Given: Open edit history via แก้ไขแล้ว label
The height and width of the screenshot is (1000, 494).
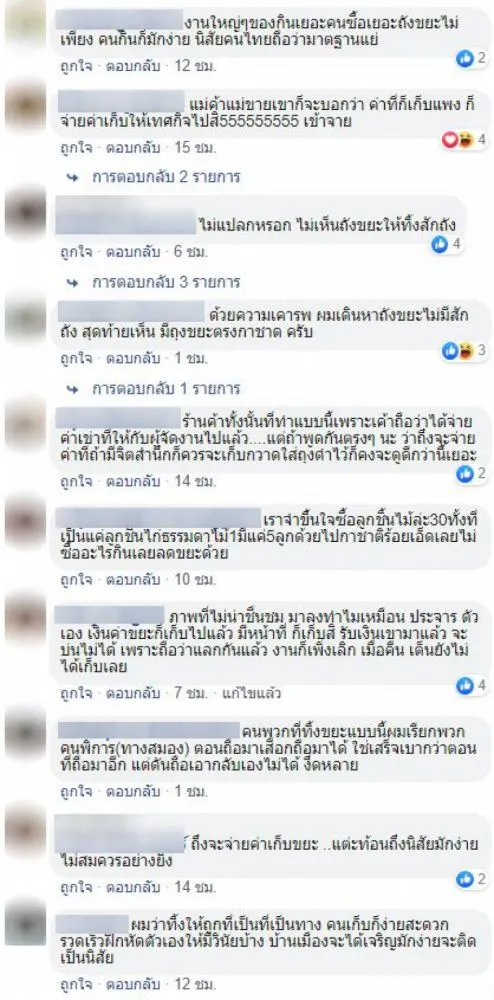Looking at the screenshot, I should click(x=242, y=692).
